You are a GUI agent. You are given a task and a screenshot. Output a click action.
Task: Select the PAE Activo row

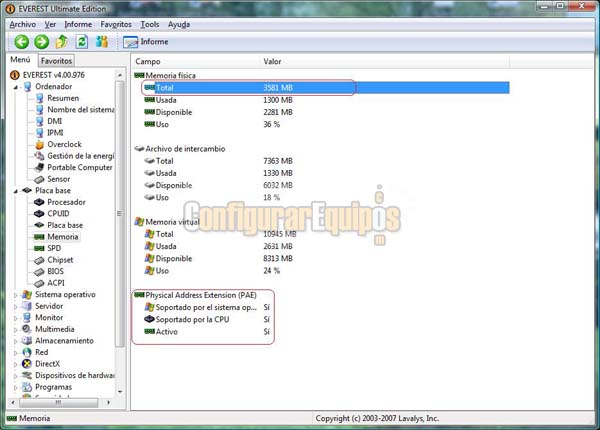[207, 332]
